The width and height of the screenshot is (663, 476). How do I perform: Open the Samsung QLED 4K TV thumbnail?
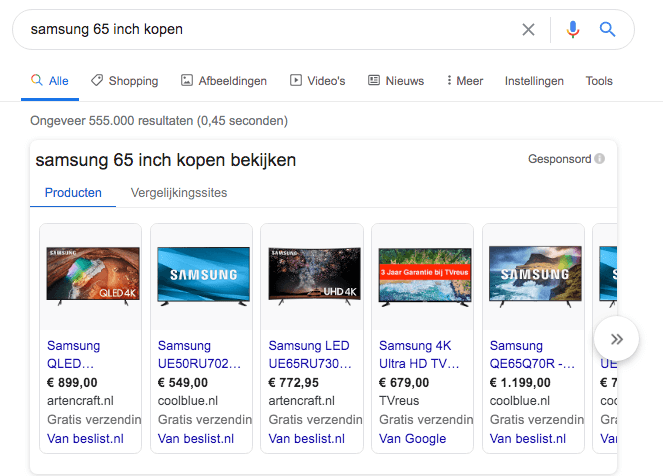pos(93,276)
